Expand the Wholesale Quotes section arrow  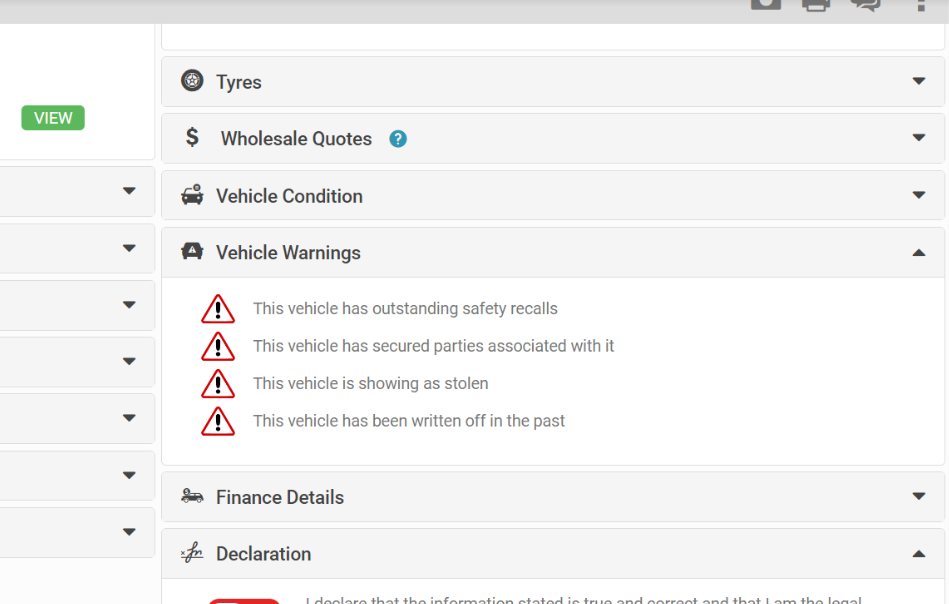pos(919,138)
